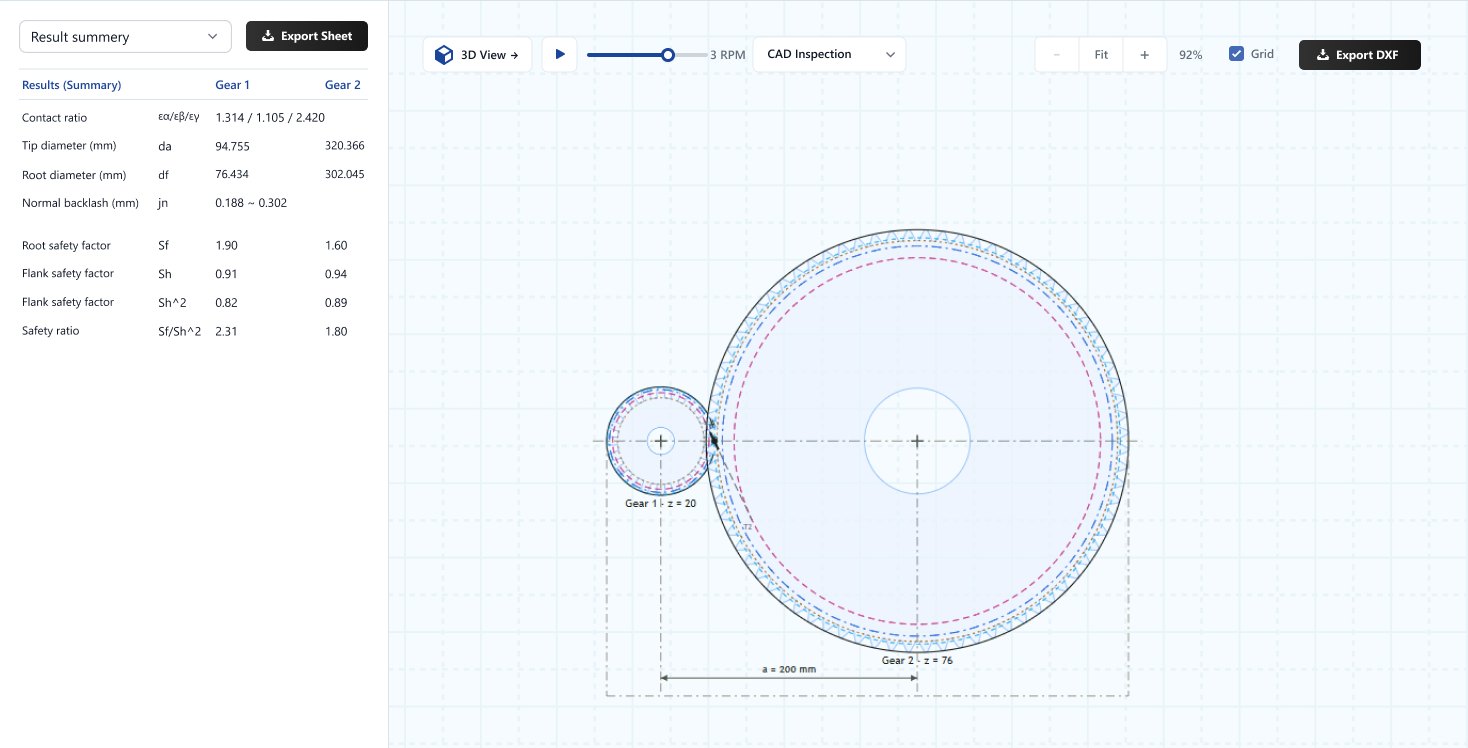
Task: Click backlash value 0.188 ~ 0.302
Action: [x=251, y=203]
